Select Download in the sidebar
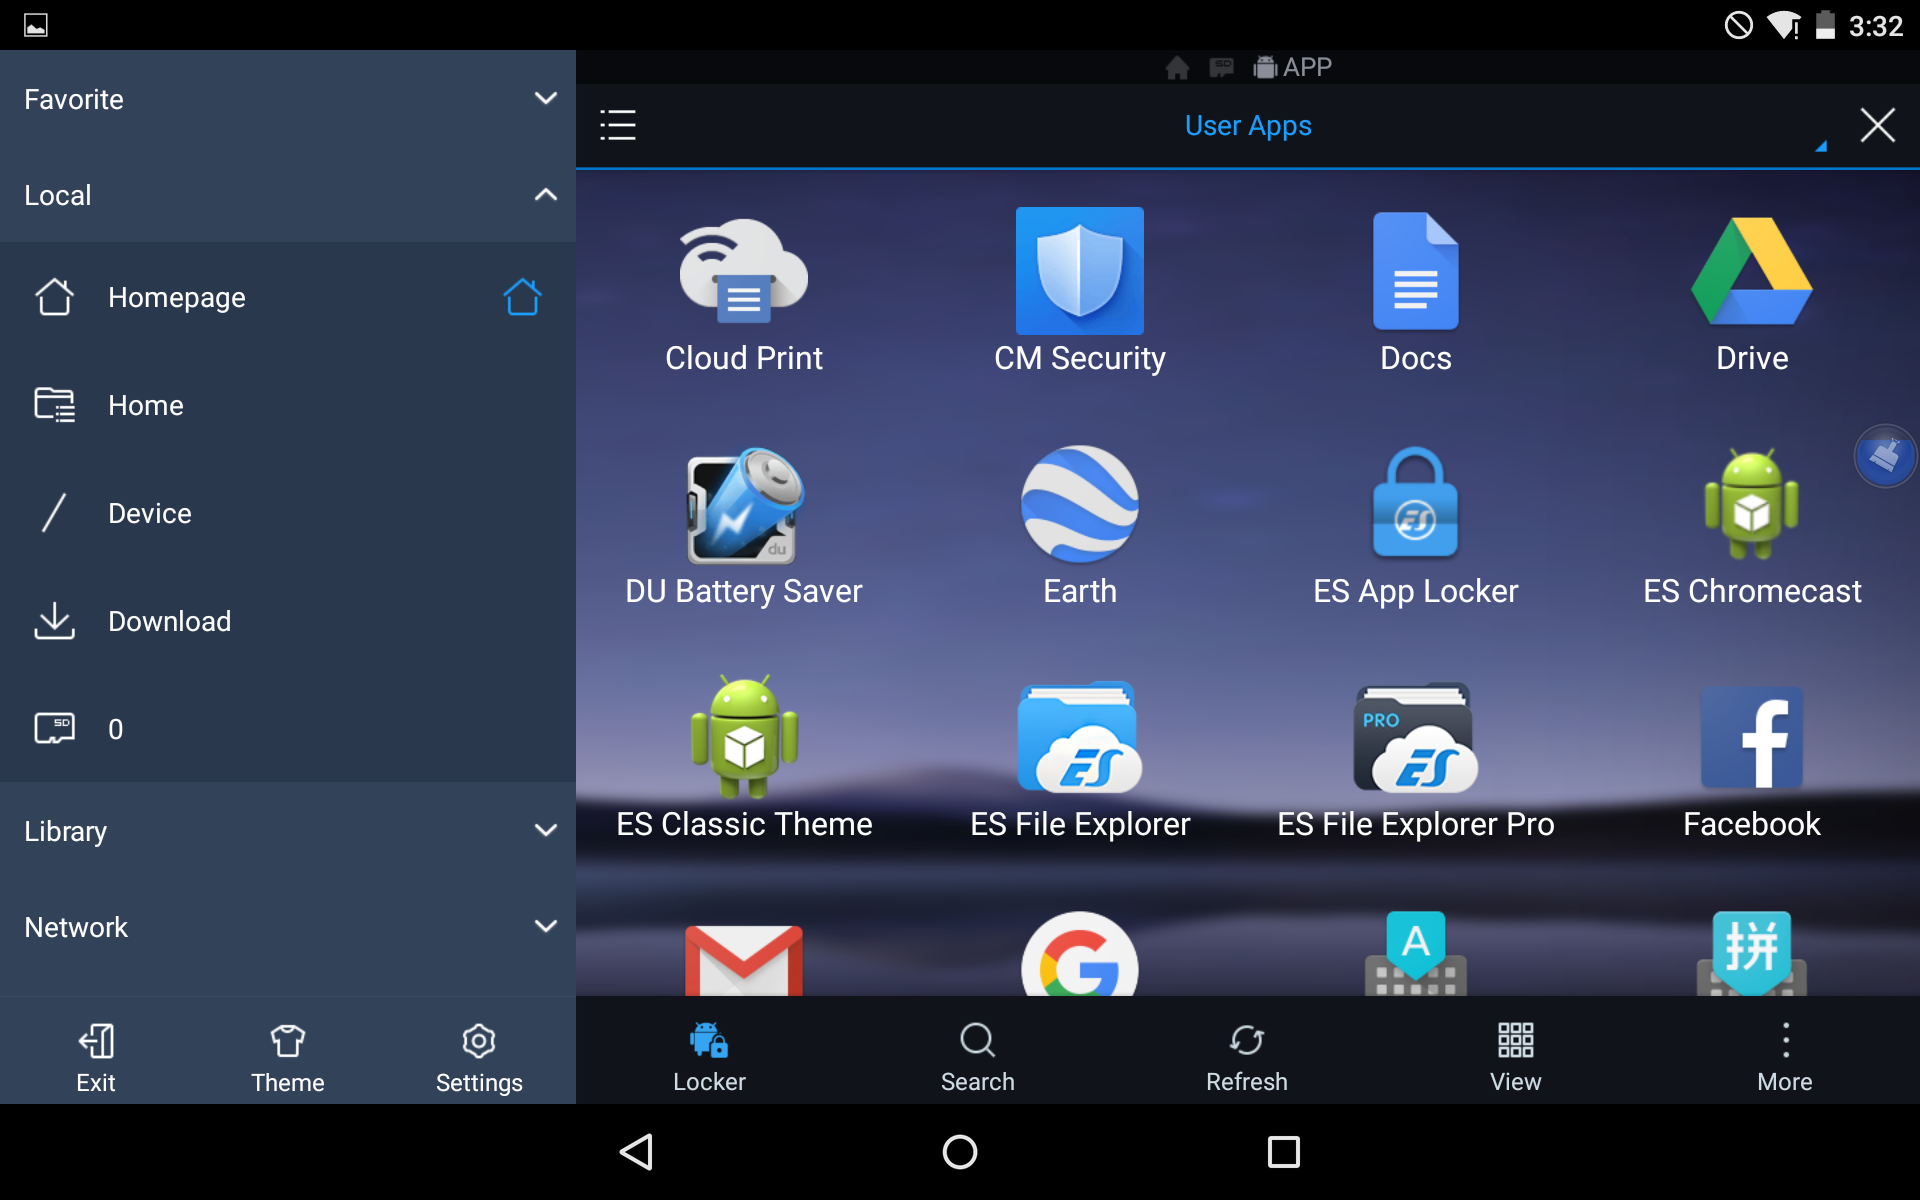 (x=169, y=621)
